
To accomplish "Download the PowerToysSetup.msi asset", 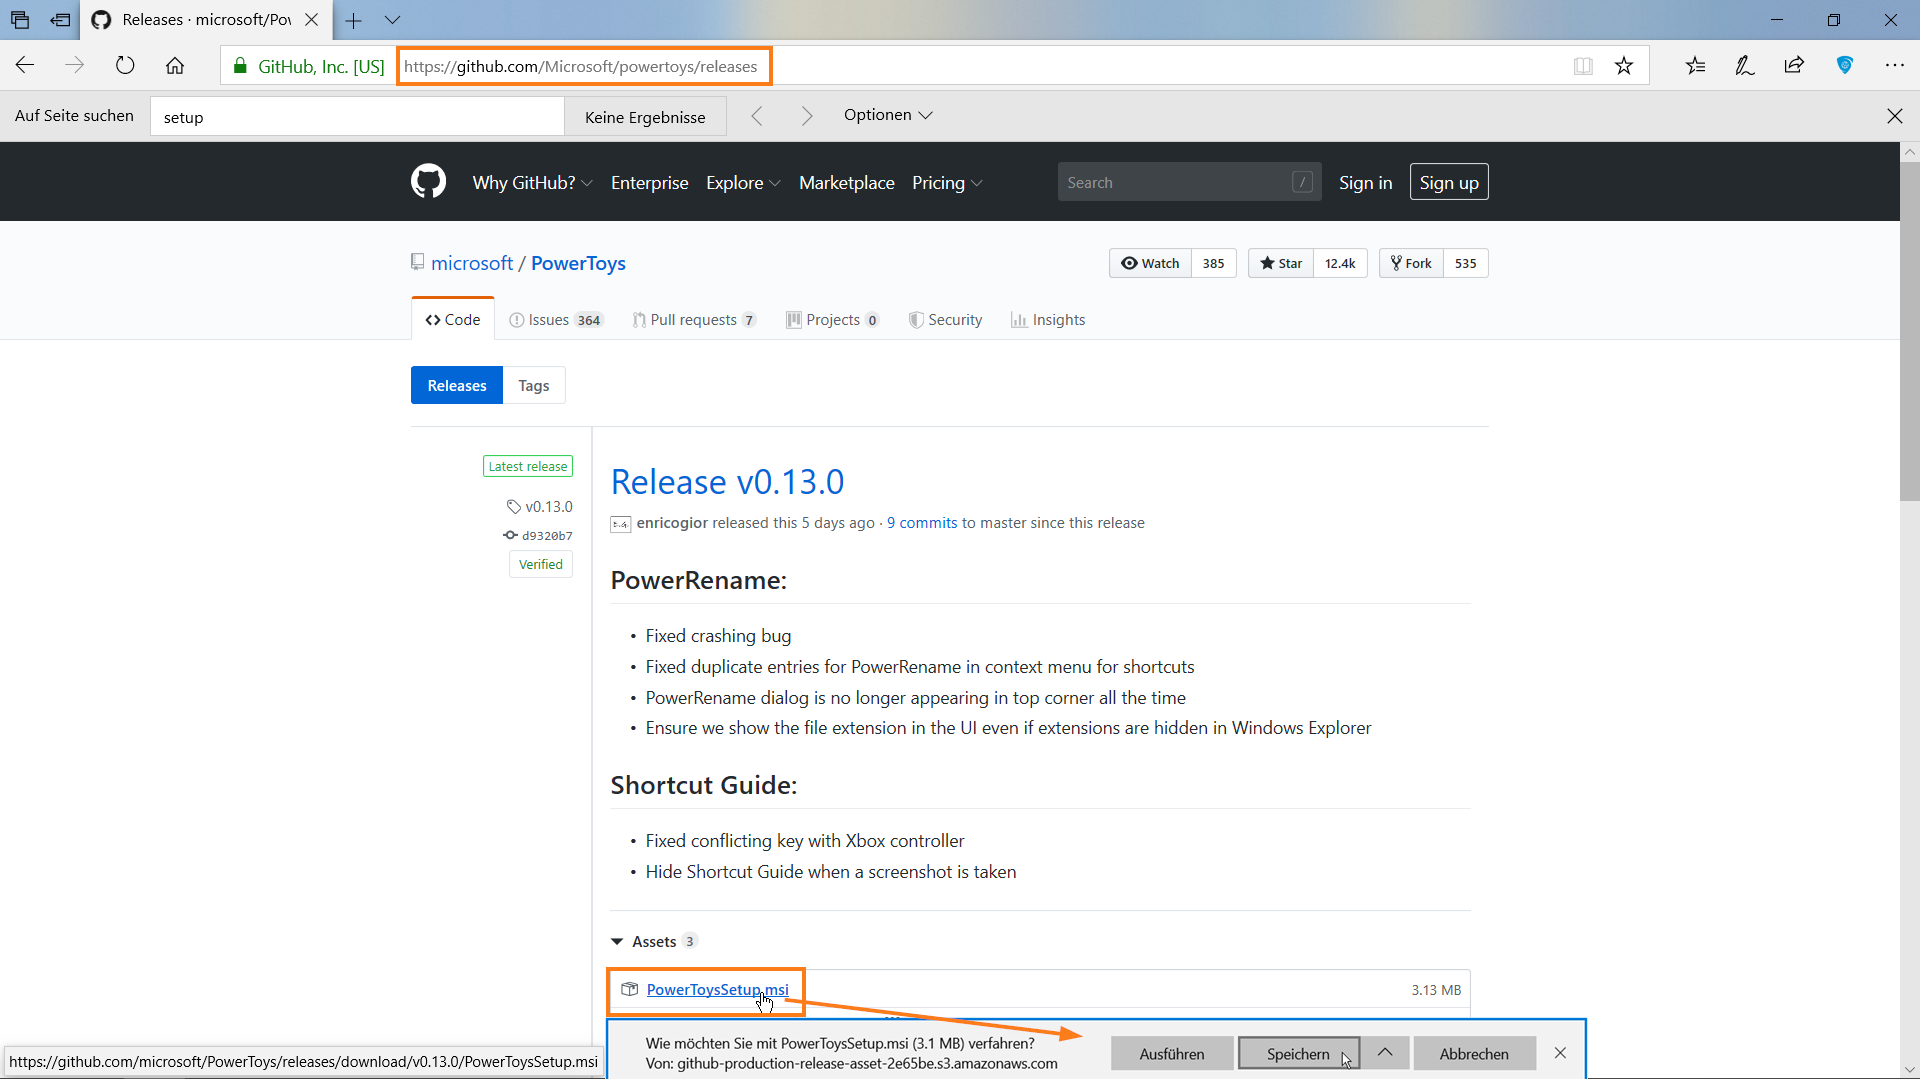I will [x=717, y=989].
